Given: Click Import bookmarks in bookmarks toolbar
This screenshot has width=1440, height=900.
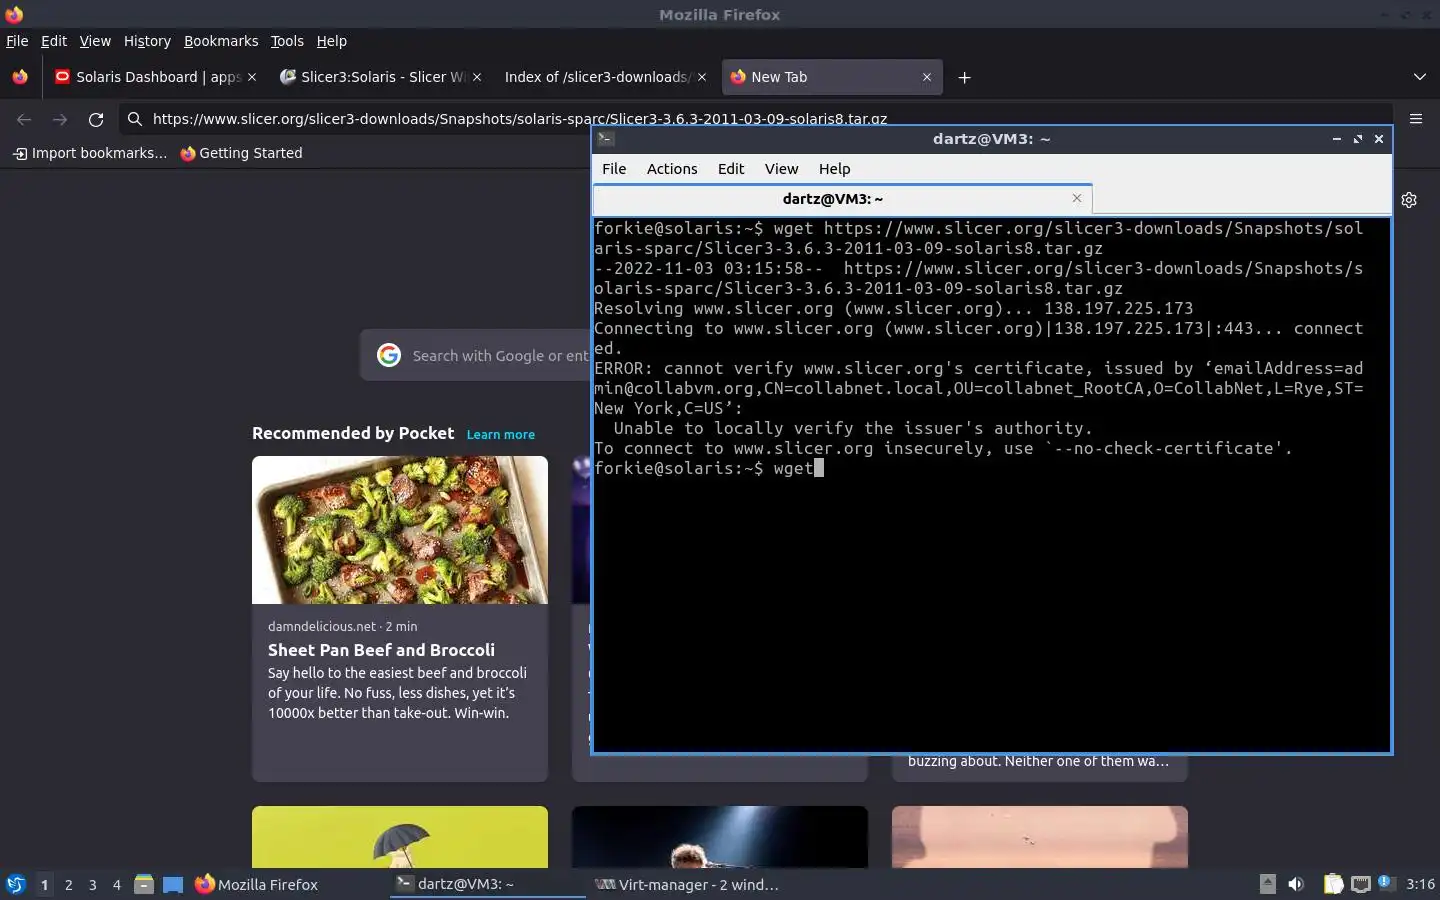Looking at the screenshot, I should pos(89,153).
